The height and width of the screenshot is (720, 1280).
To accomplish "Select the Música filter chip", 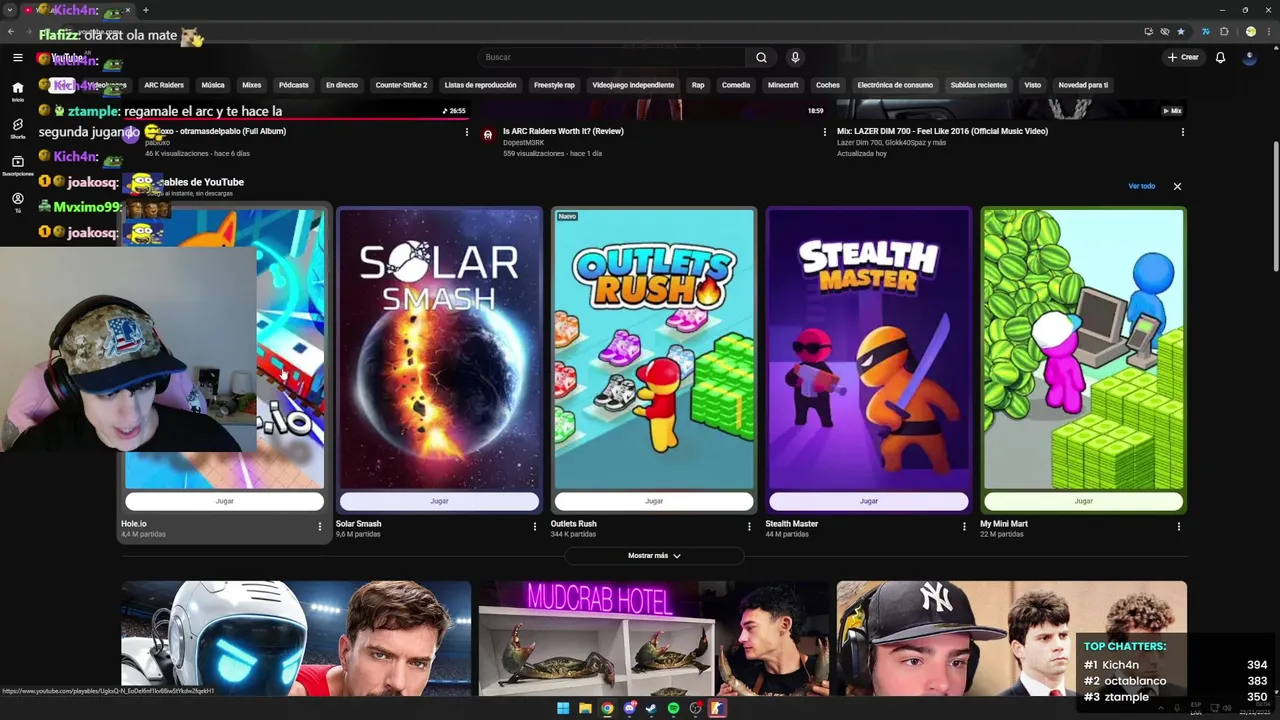I will point(213,85).
